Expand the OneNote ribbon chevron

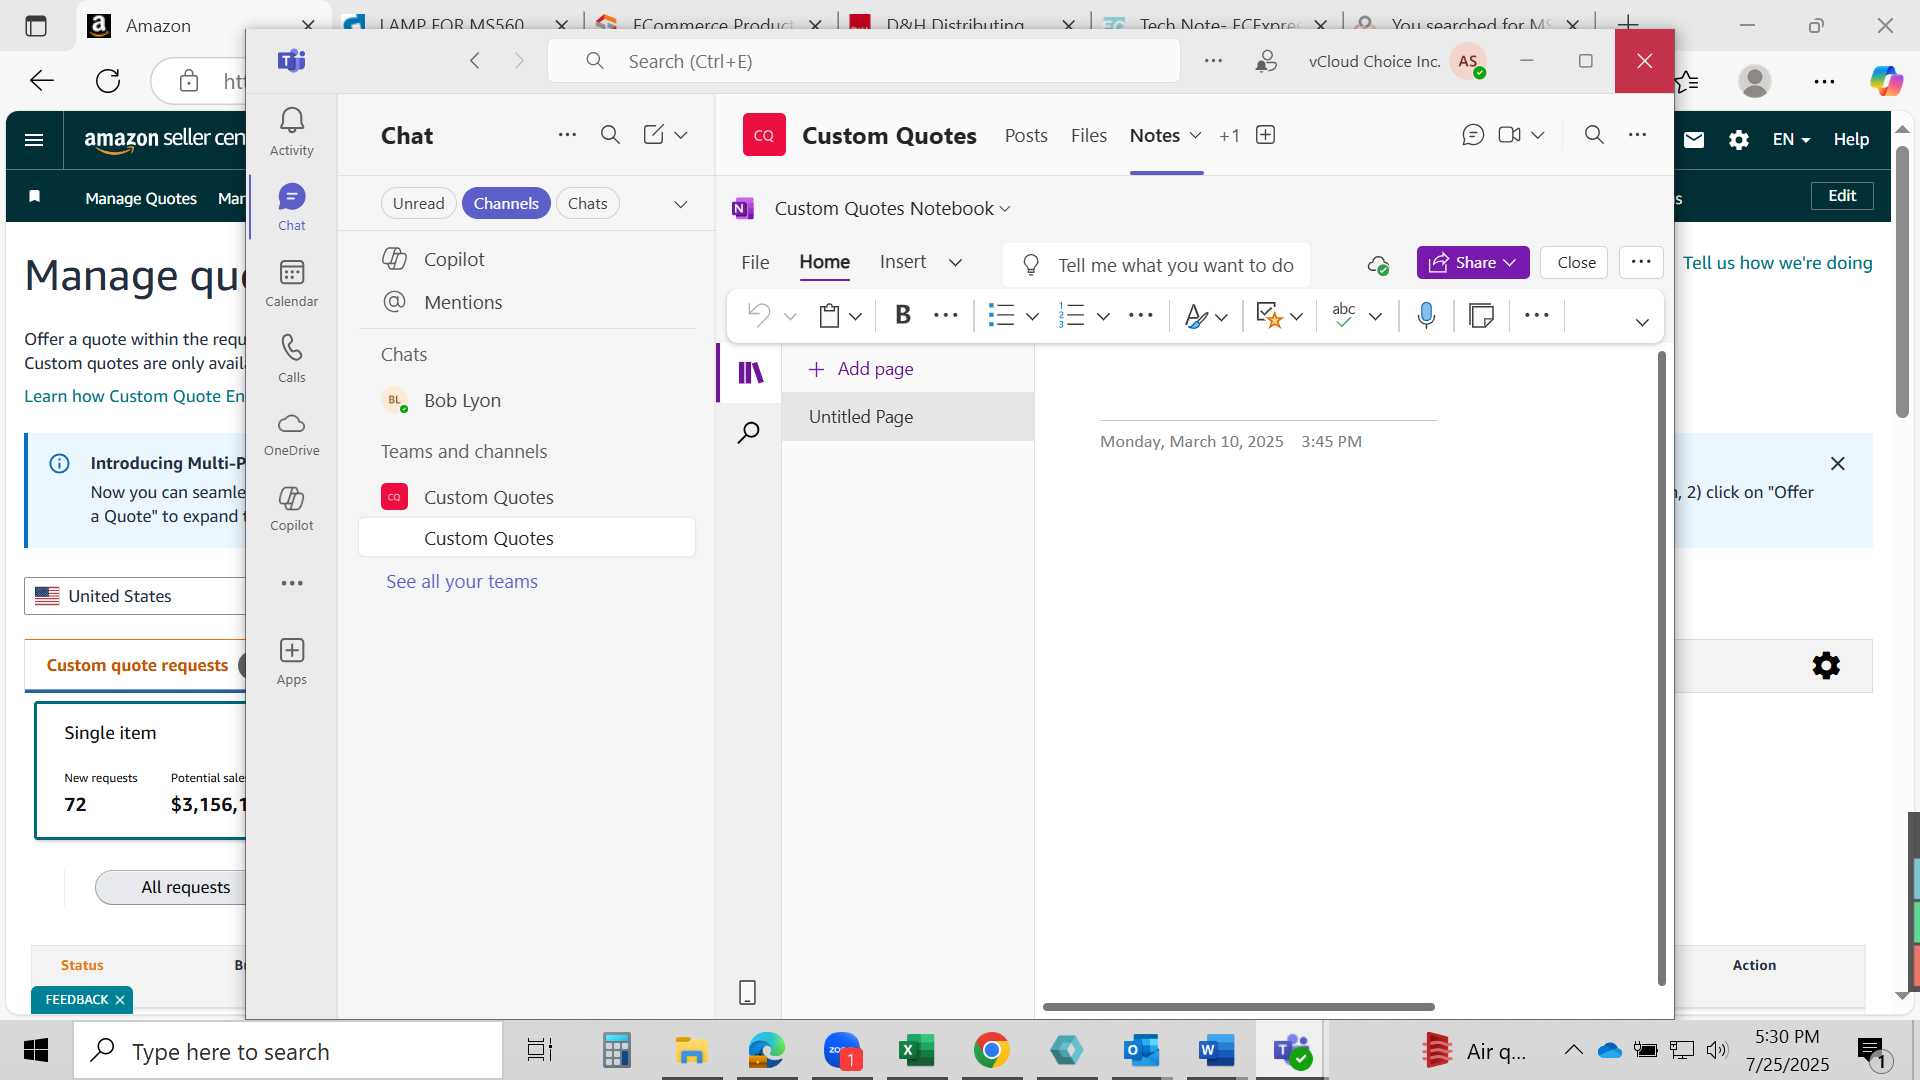(1641, 322)
